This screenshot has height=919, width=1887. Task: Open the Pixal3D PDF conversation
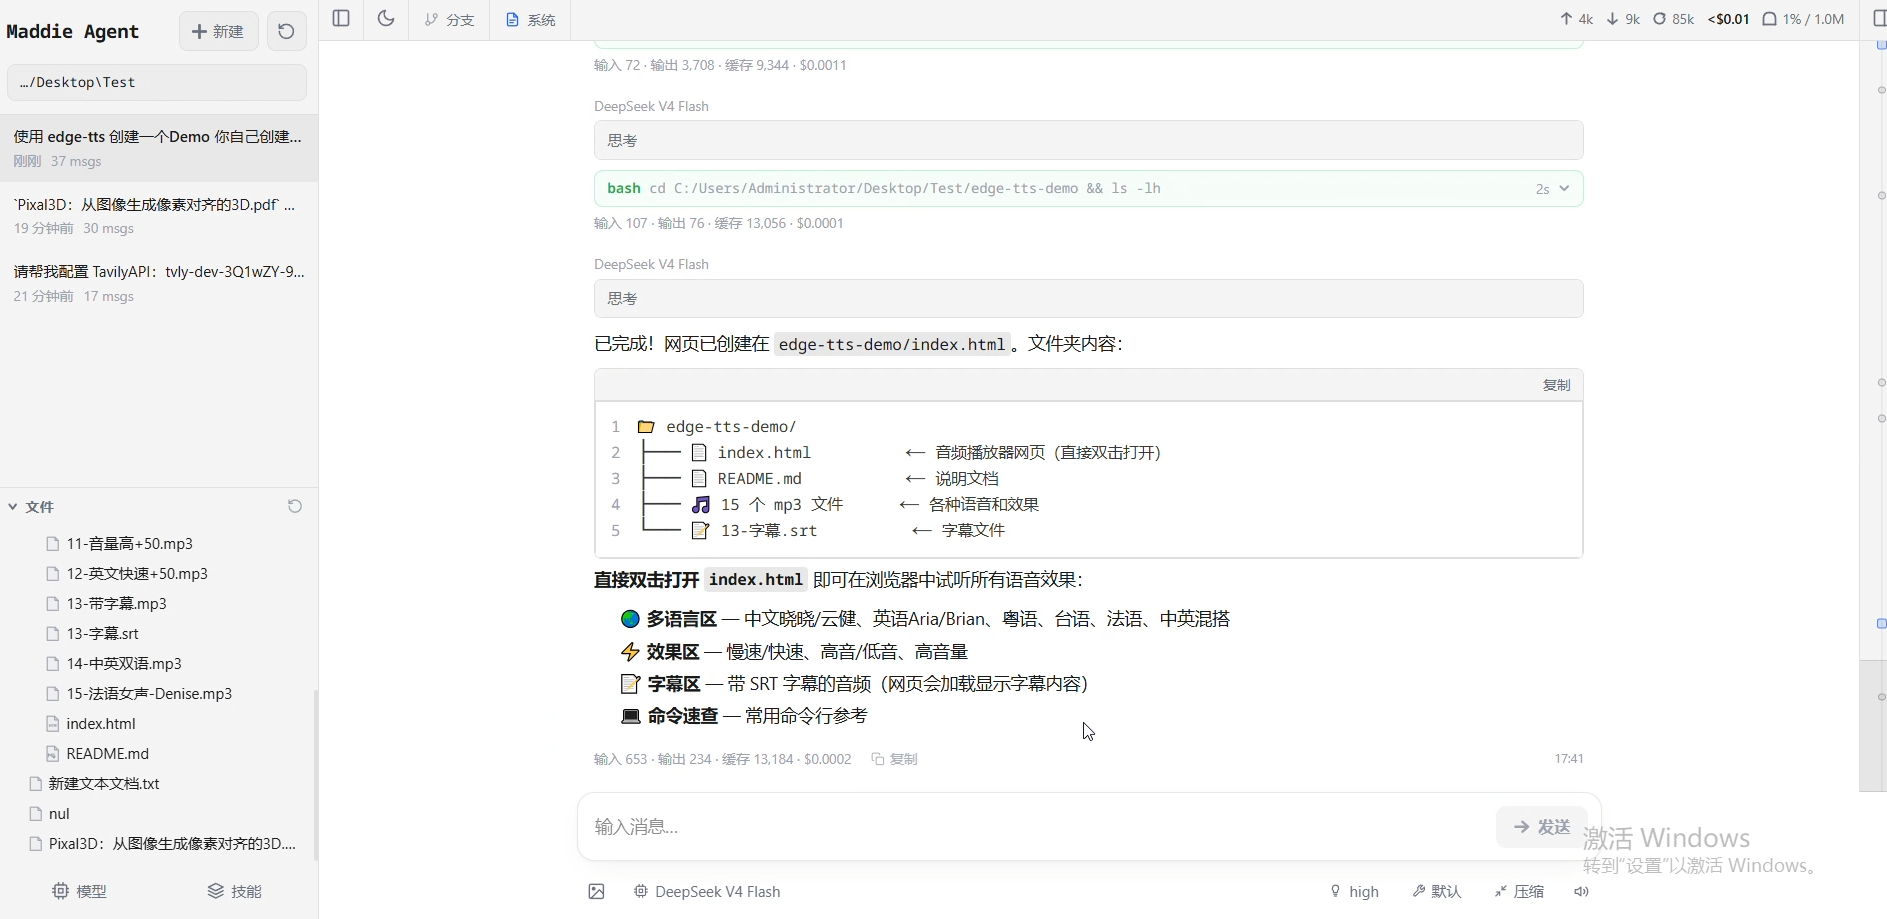pyautogui.click(x=159, y=215)
